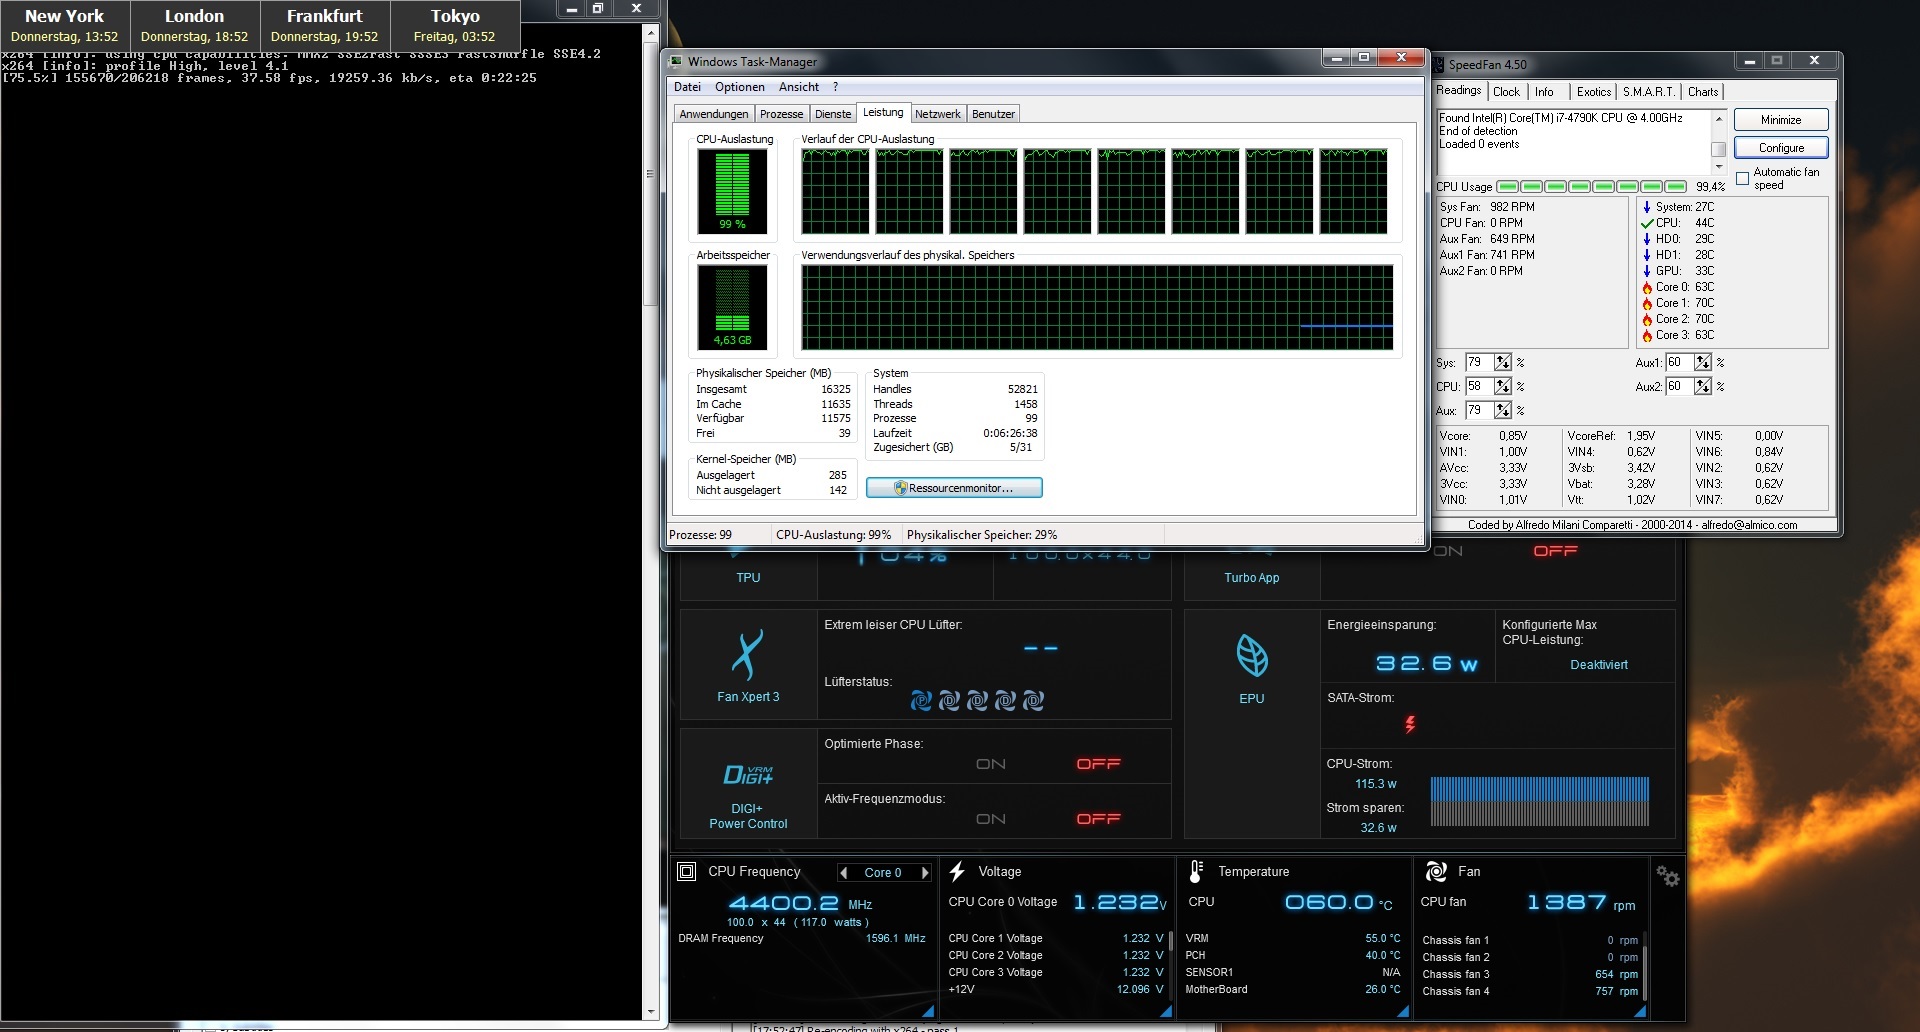Switch Optimierte Phase to OFF
Image resolution: width=1920 pixels, height=1032 pixels.
(1098, 764)
